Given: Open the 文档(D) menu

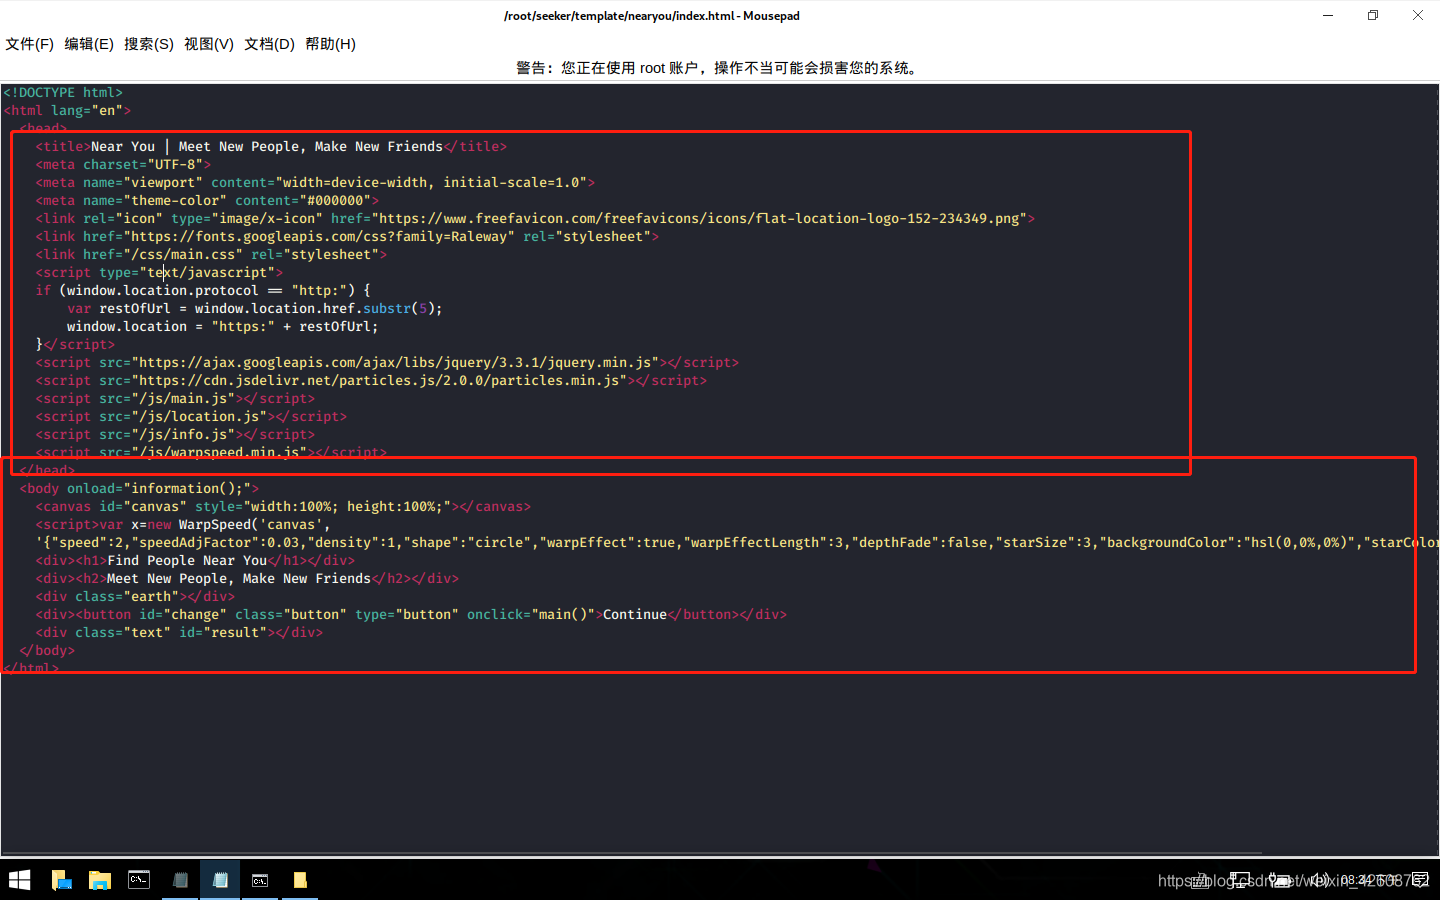Looking at the screenshot, I should click(269, 44).
